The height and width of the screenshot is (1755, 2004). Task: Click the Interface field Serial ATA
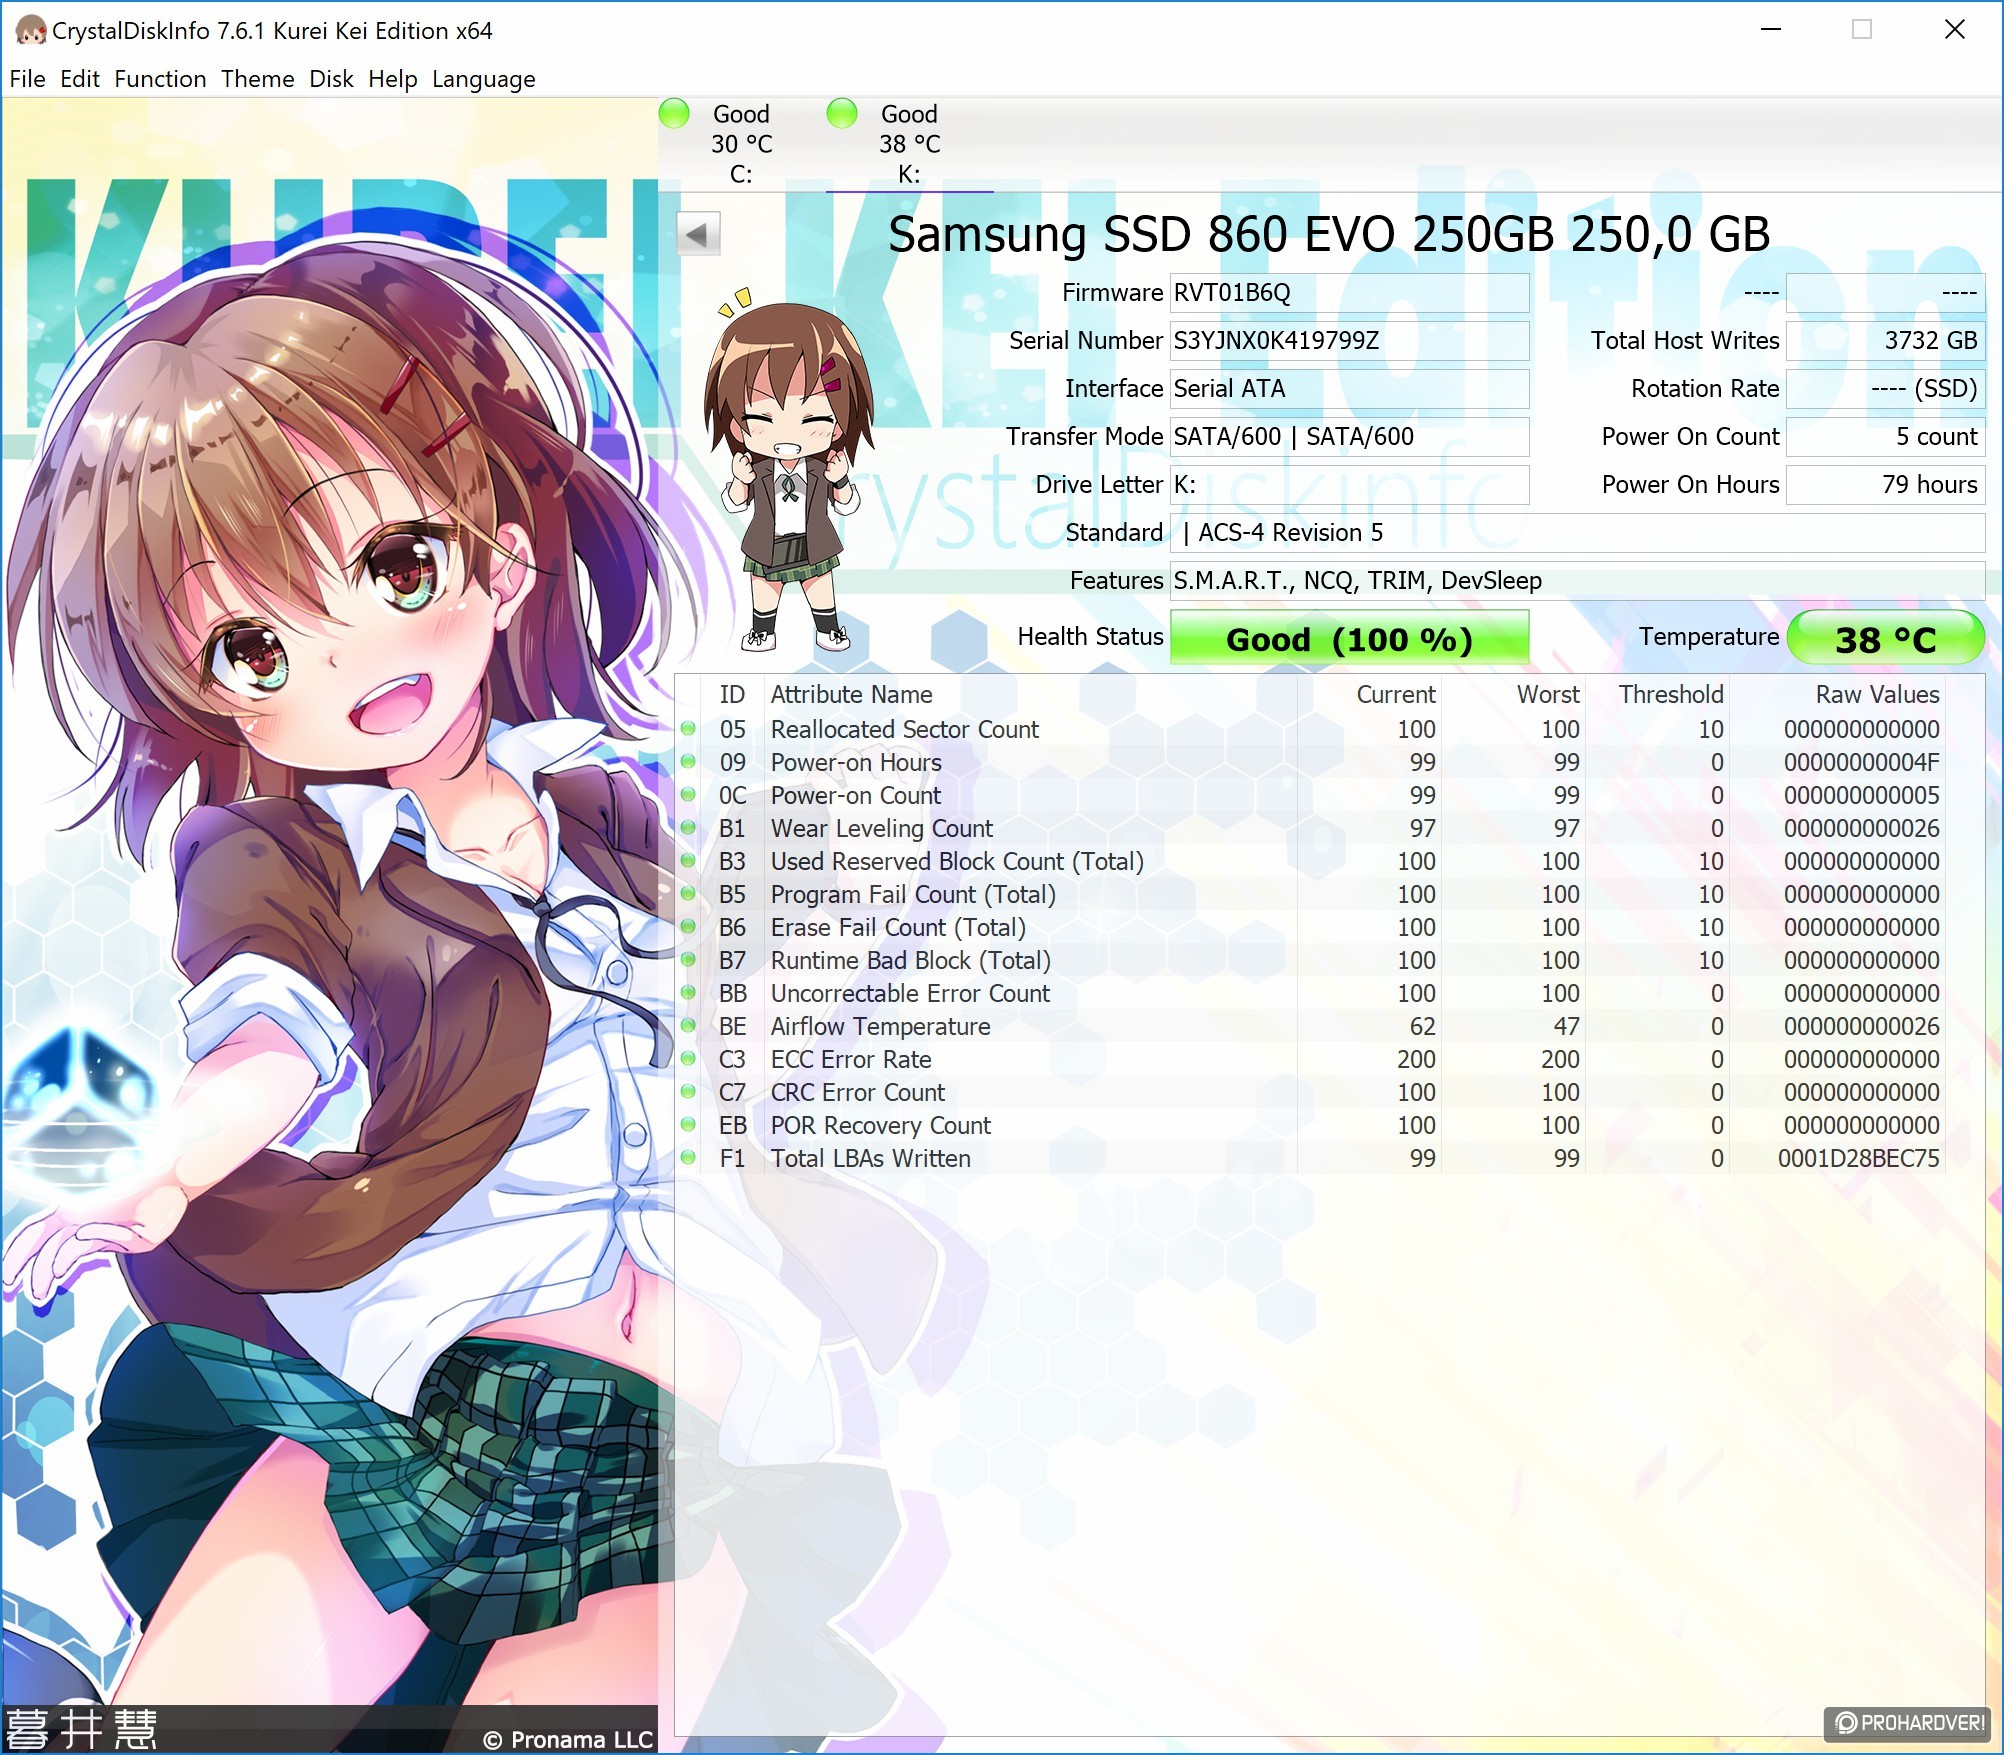pyautogui.click(x=1349, y=389)
